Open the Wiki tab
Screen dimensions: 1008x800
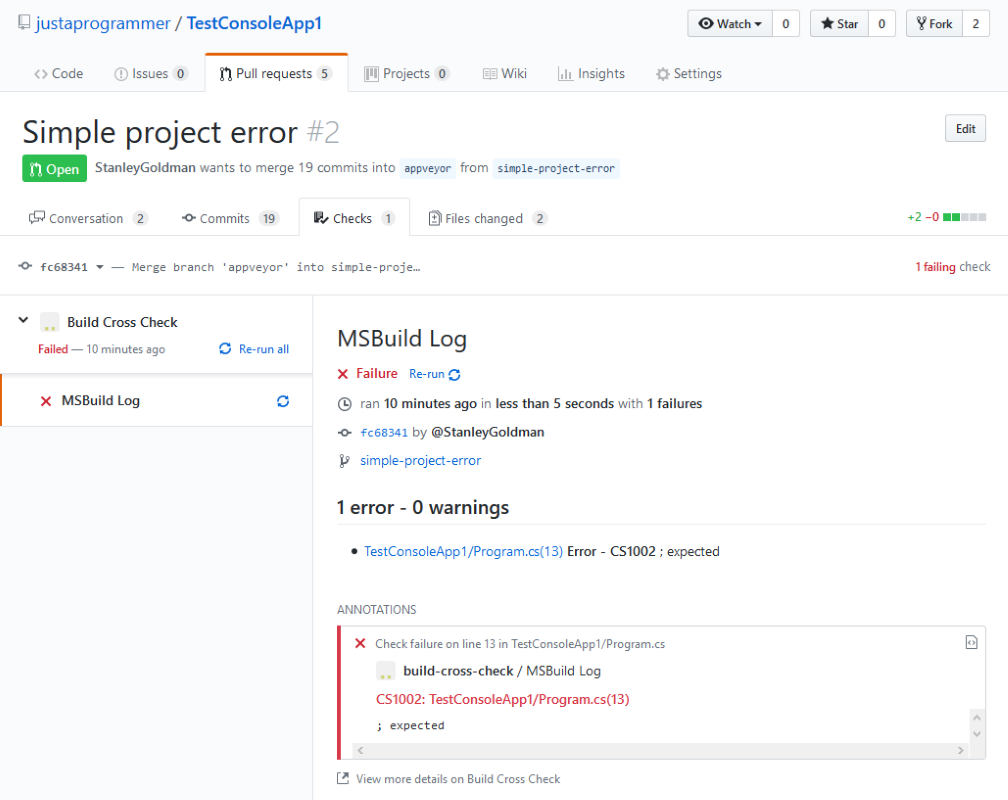point(505,73)
